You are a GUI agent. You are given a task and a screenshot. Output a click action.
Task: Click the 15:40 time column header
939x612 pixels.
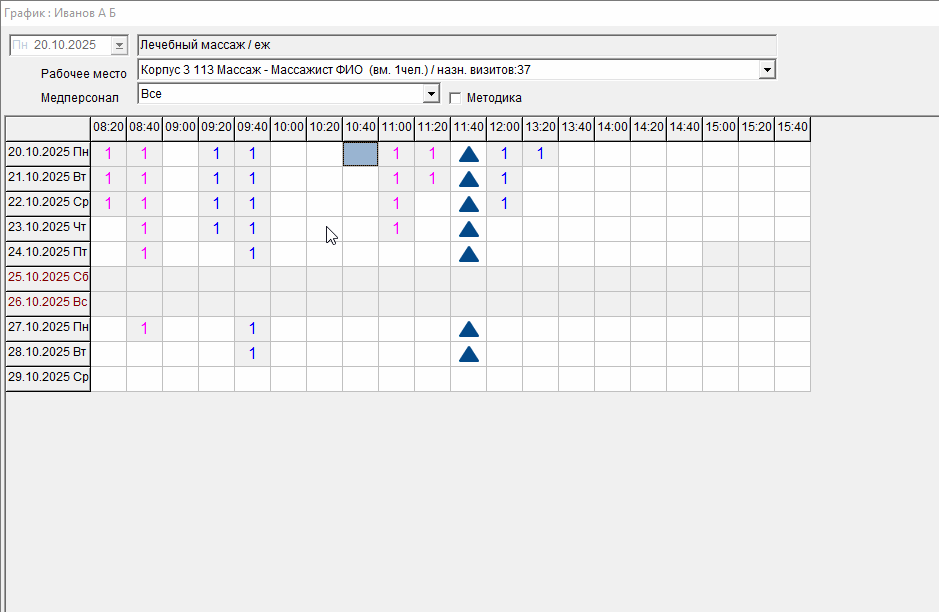(792, 128)
